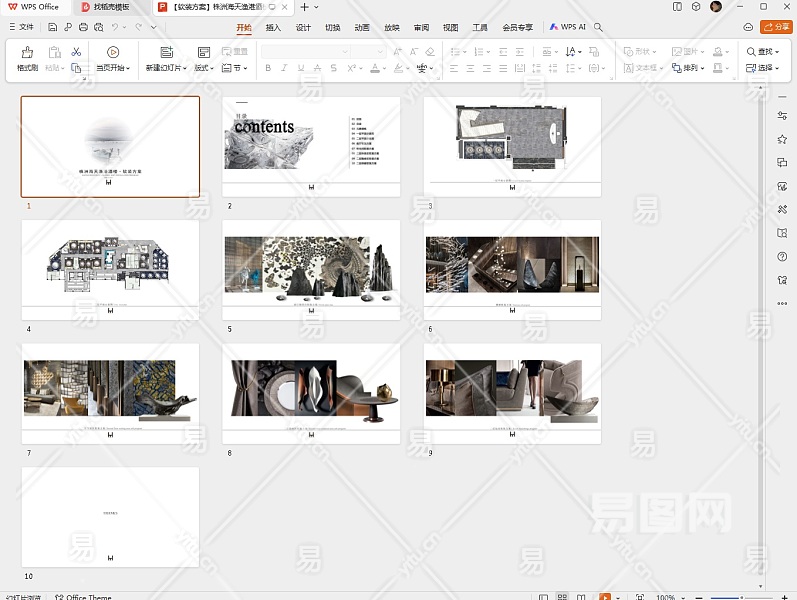Click the New Slide (新建幻灯片) icon
This screenshot has width=797, height=600.
pos(166,52)
